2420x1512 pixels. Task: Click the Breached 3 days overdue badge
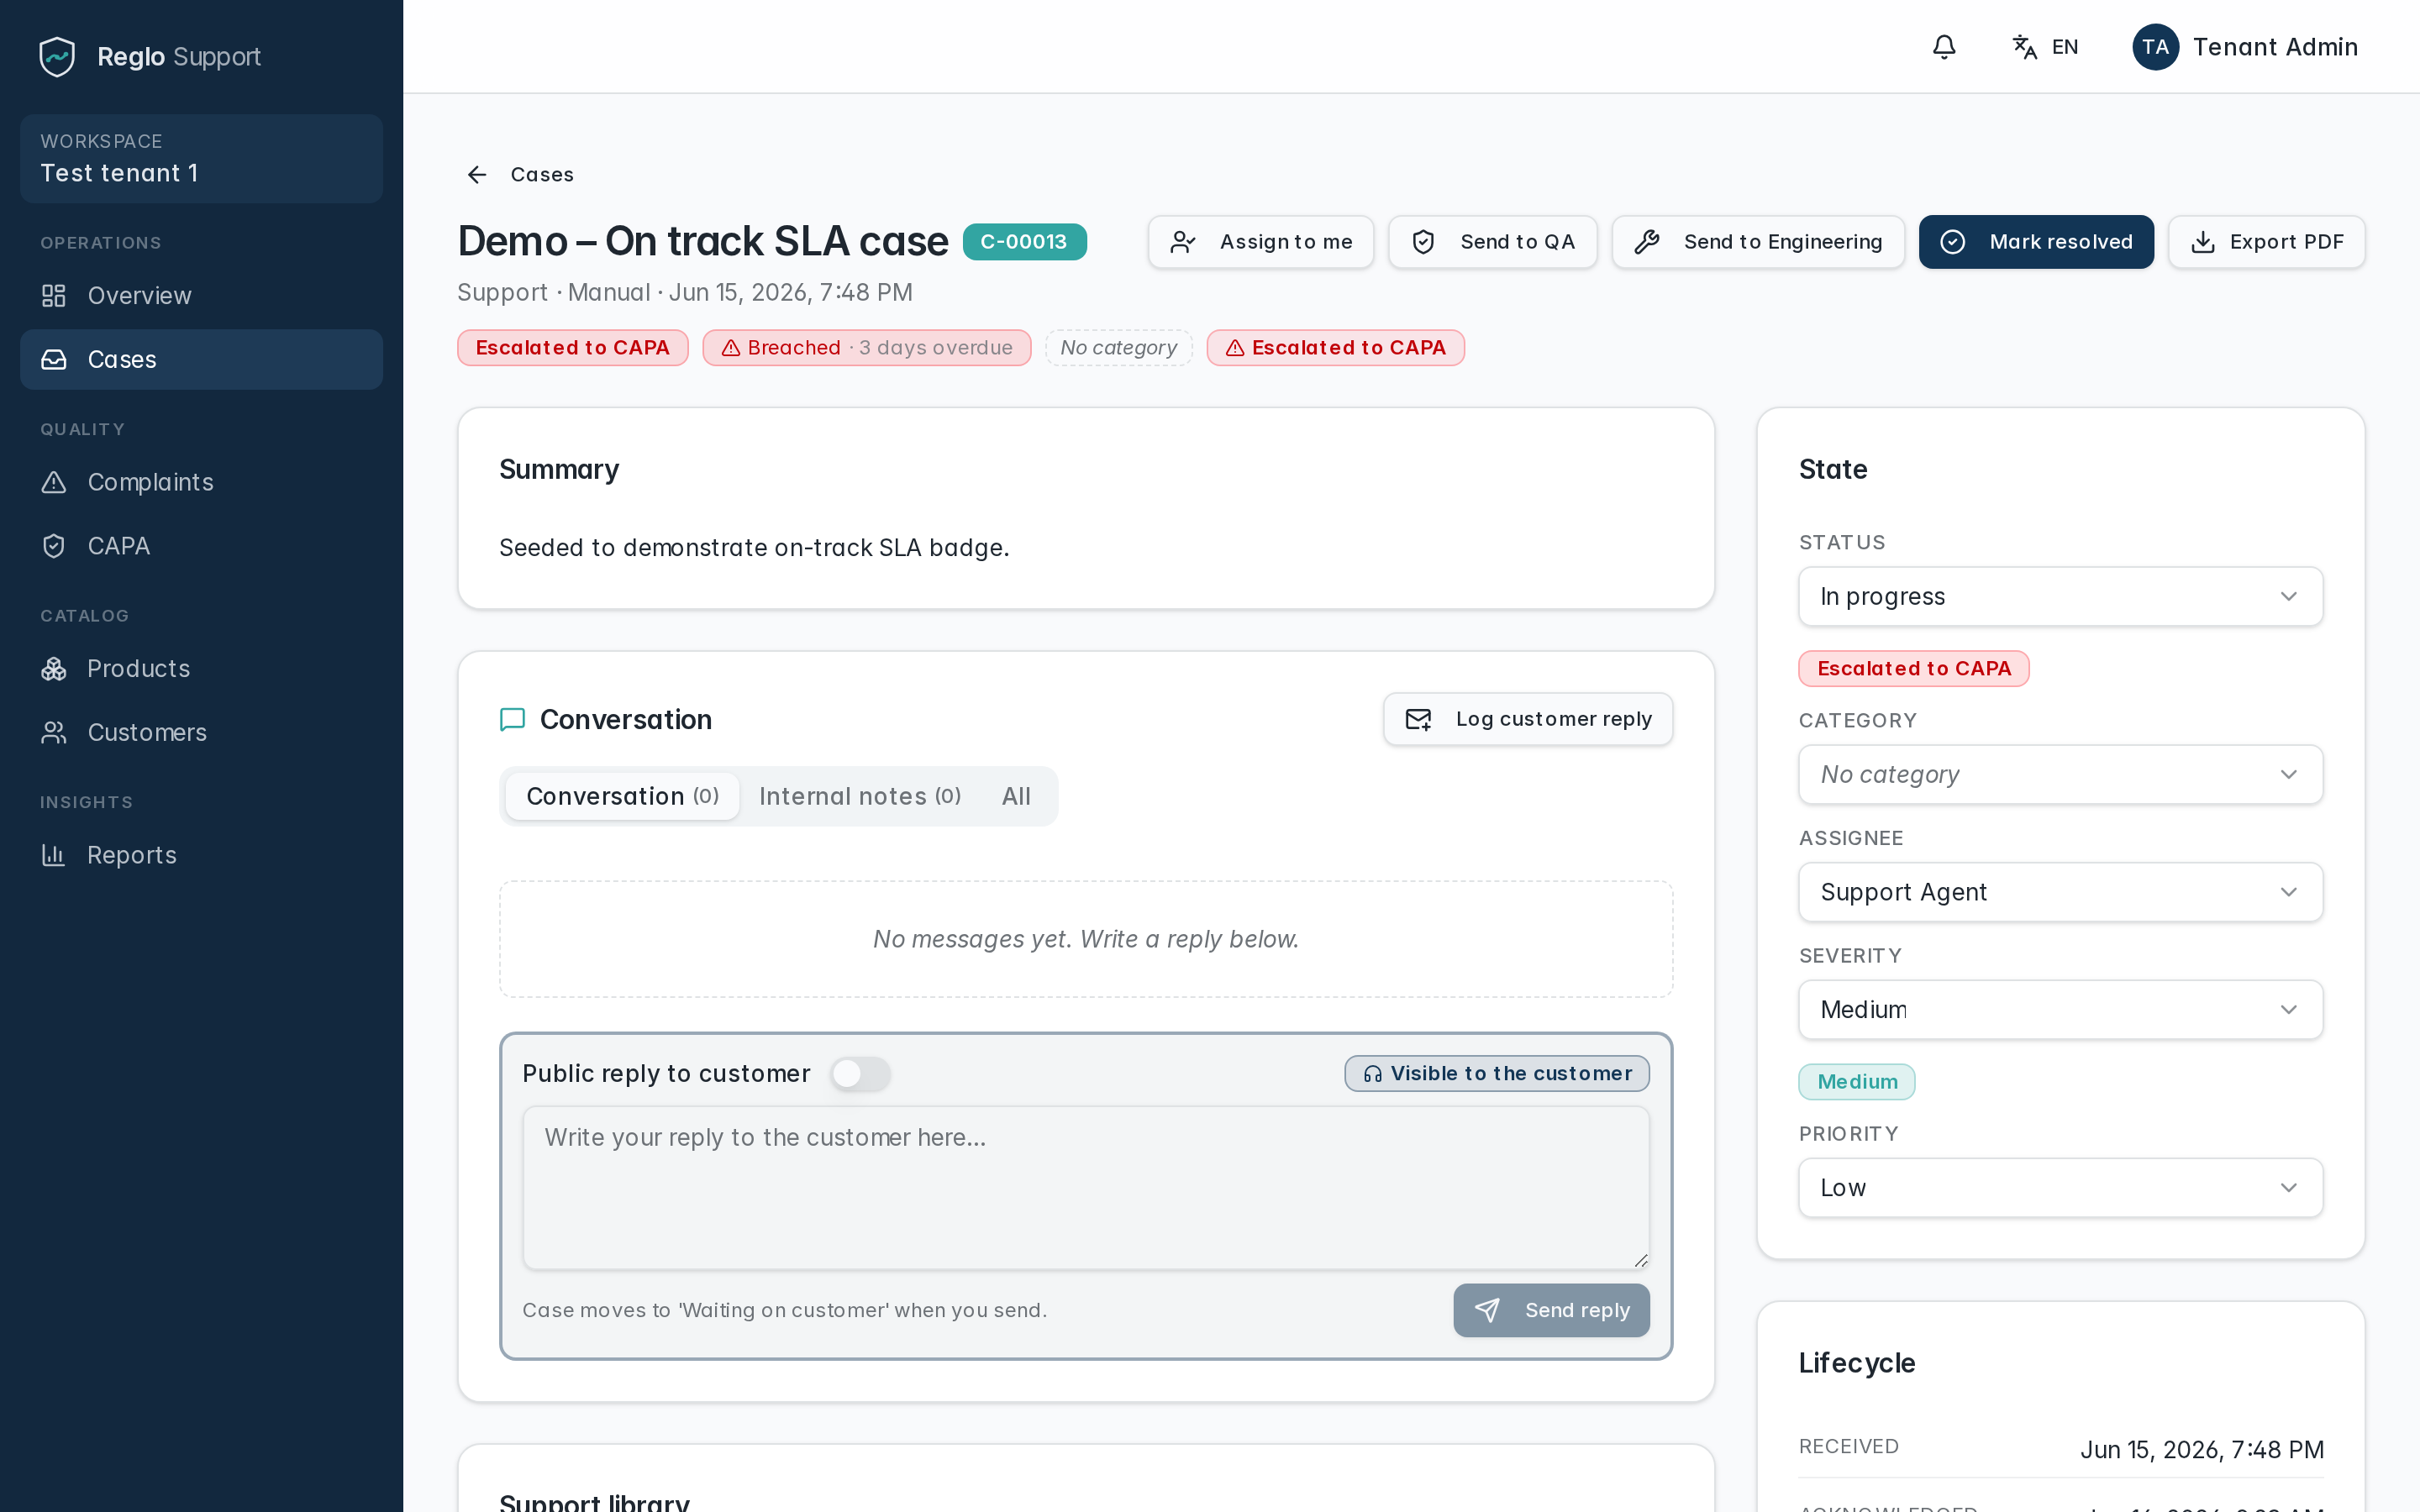(x=866, y=348)
